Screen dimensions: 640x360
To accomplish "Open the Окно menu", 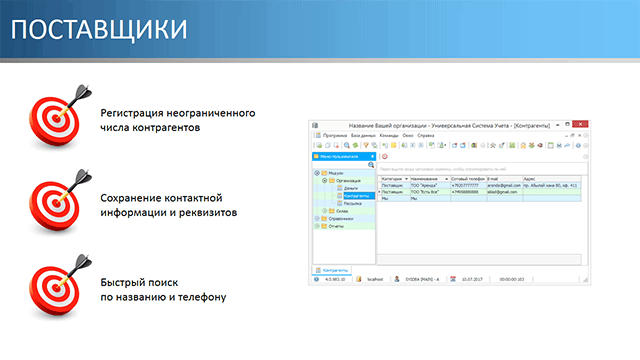I will tap(408, 136).
